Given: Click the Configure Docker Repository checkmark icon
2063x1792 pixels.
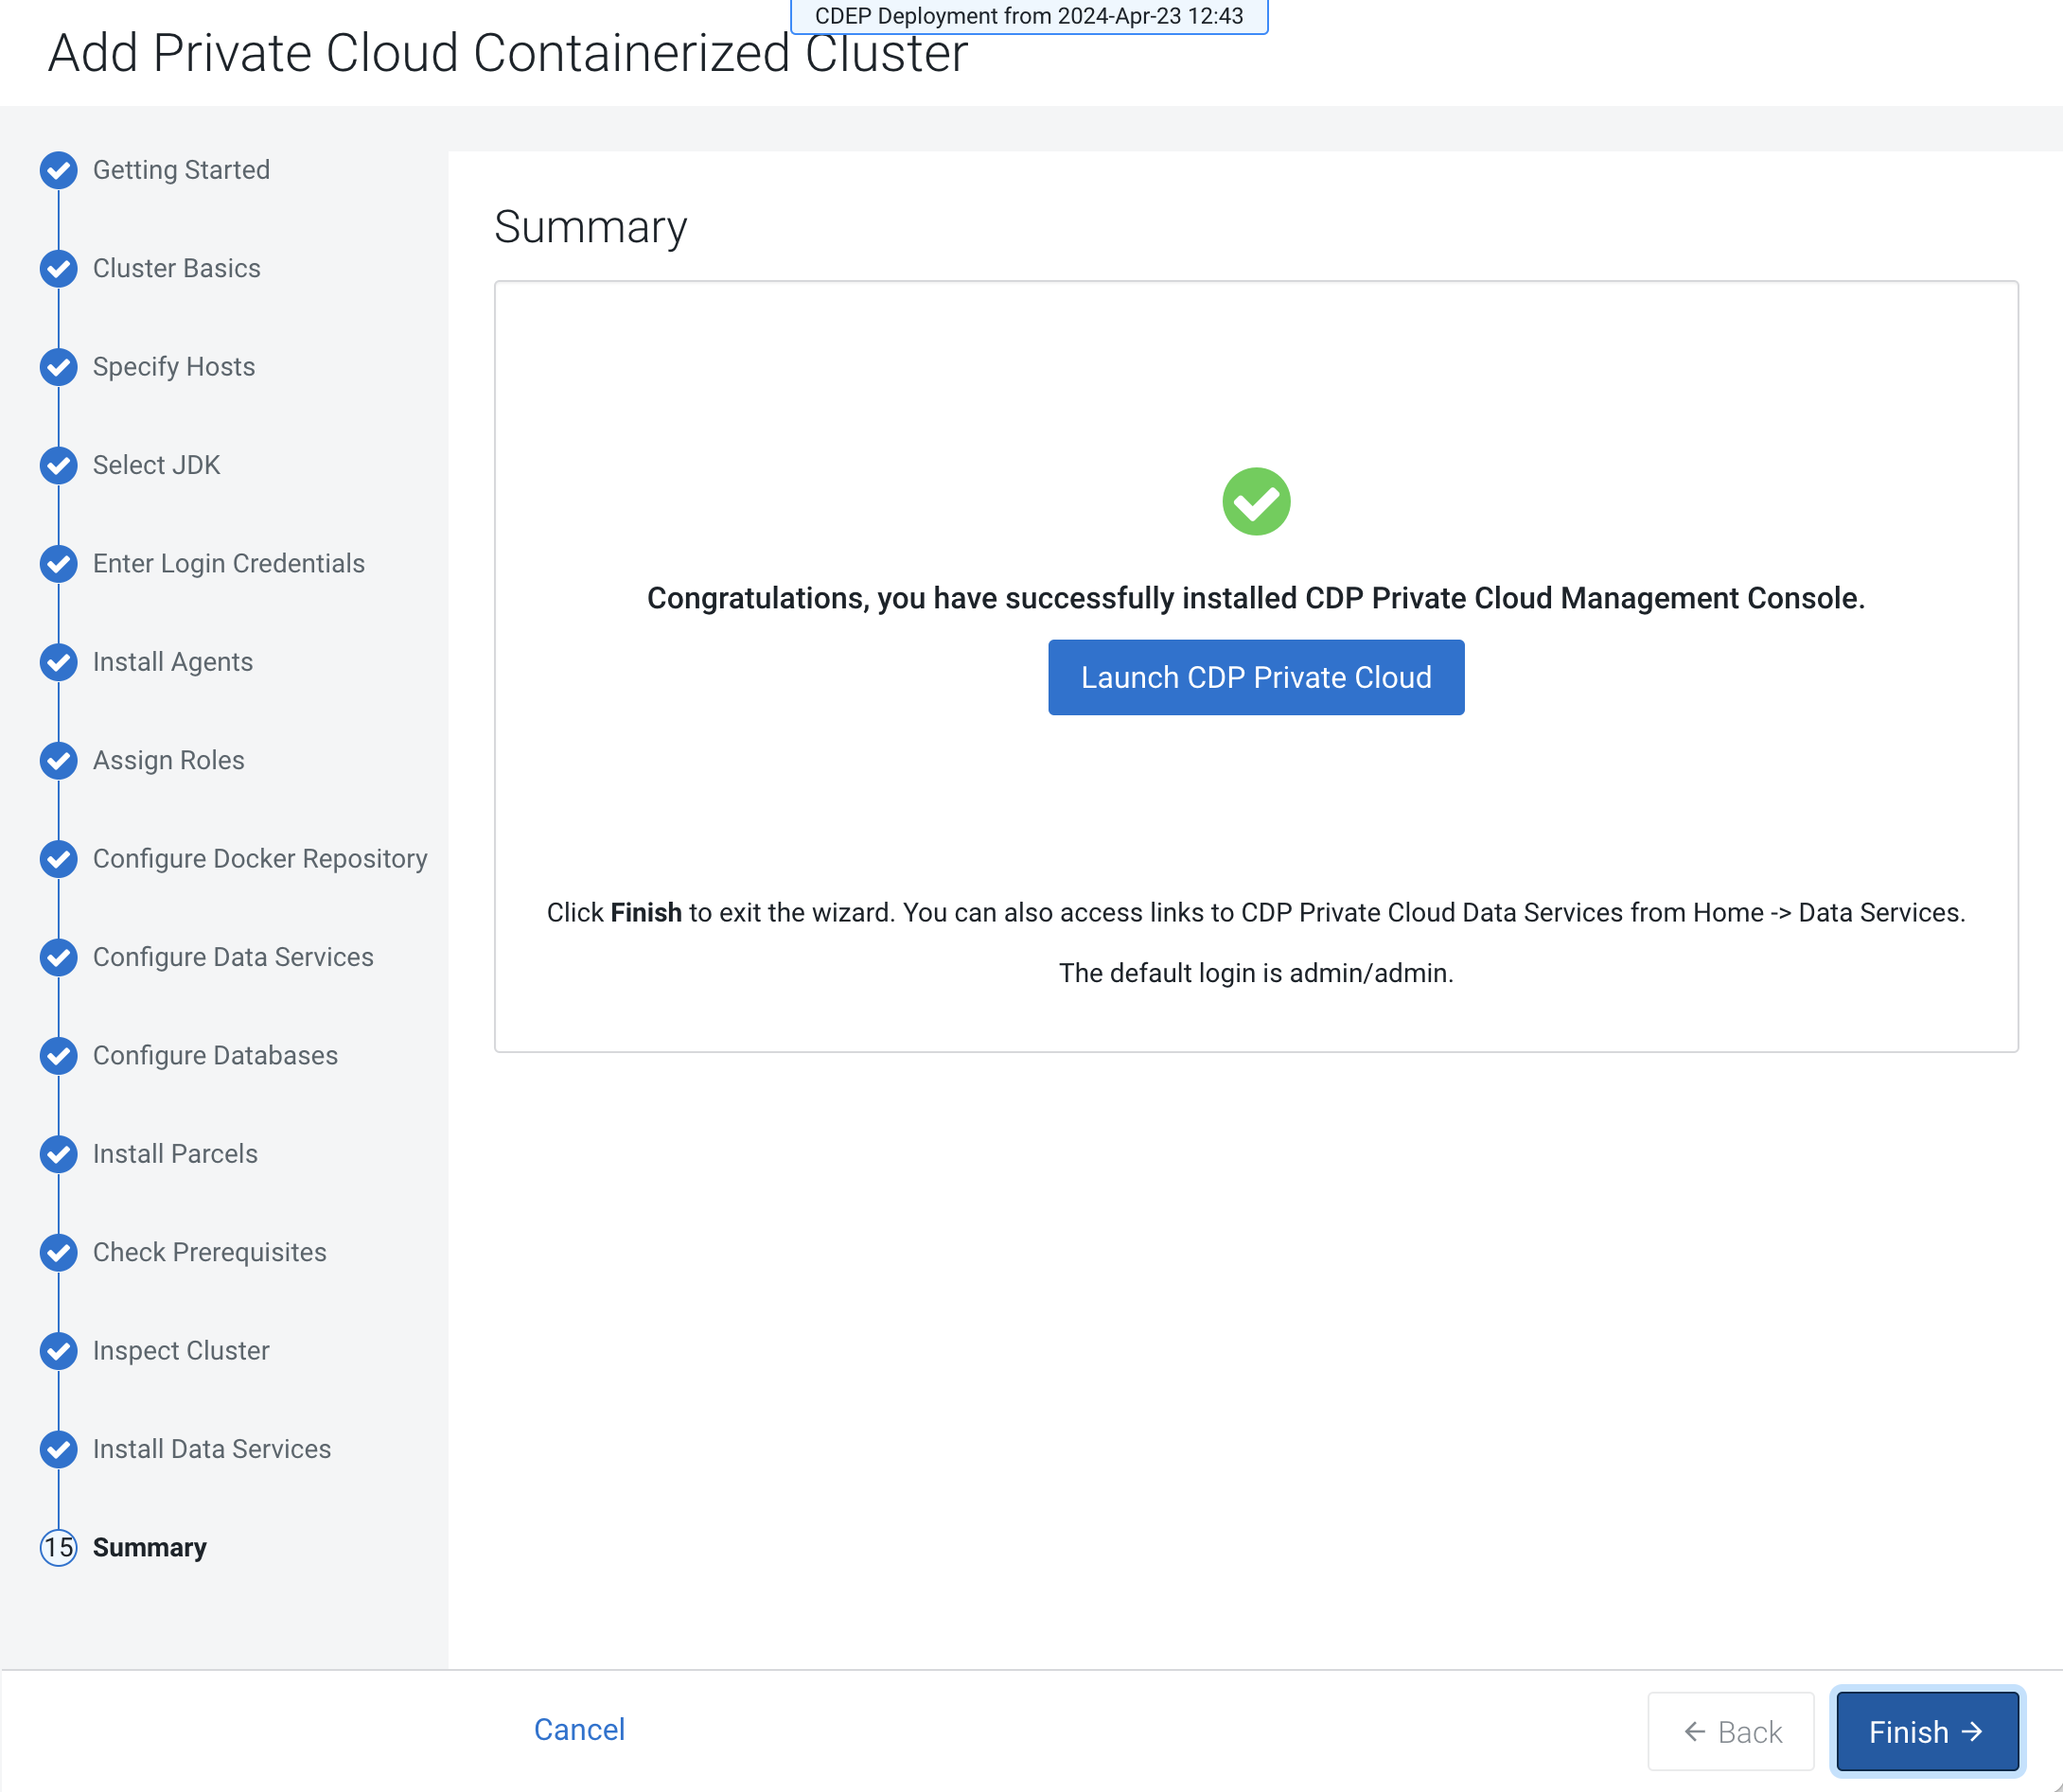Looking at the screenshot, I should click(58, 859).
